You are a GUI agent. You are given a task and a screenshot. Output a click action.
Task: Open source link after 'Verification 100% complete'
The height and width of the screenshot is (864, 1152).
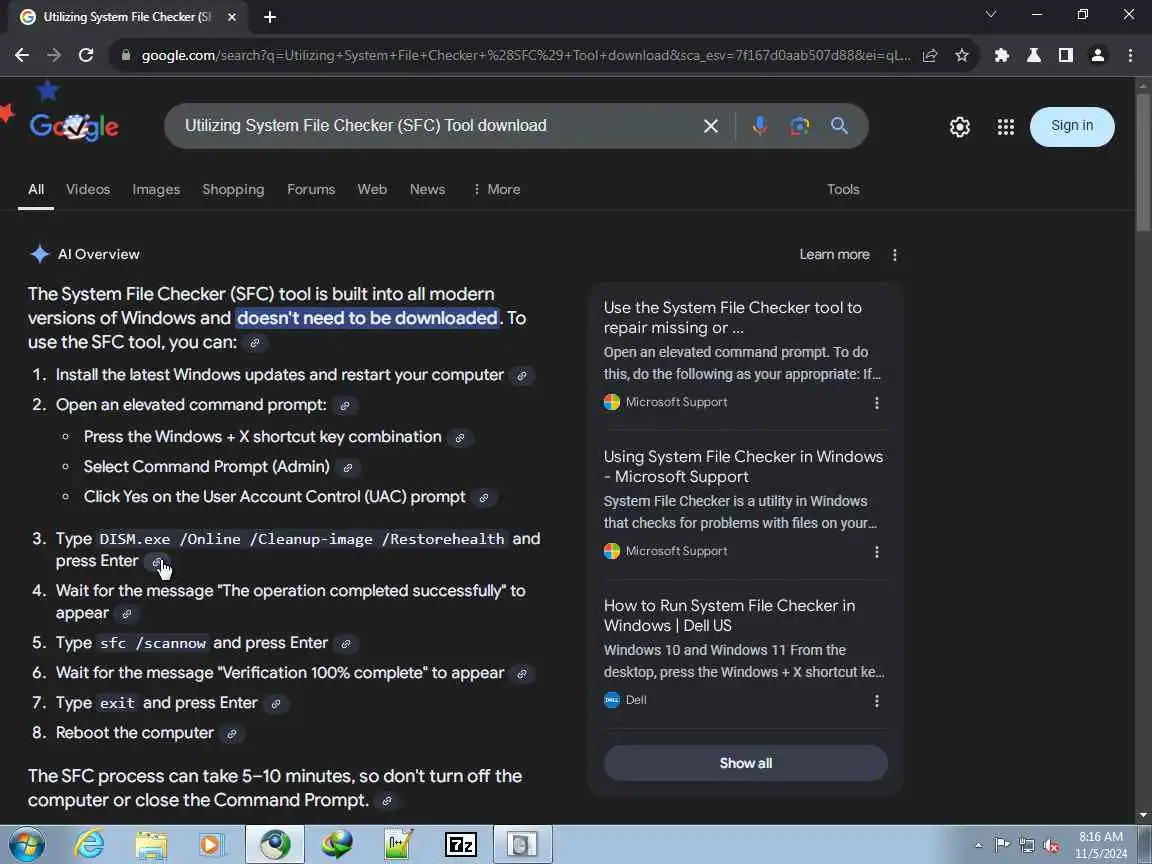coord(522,674)
